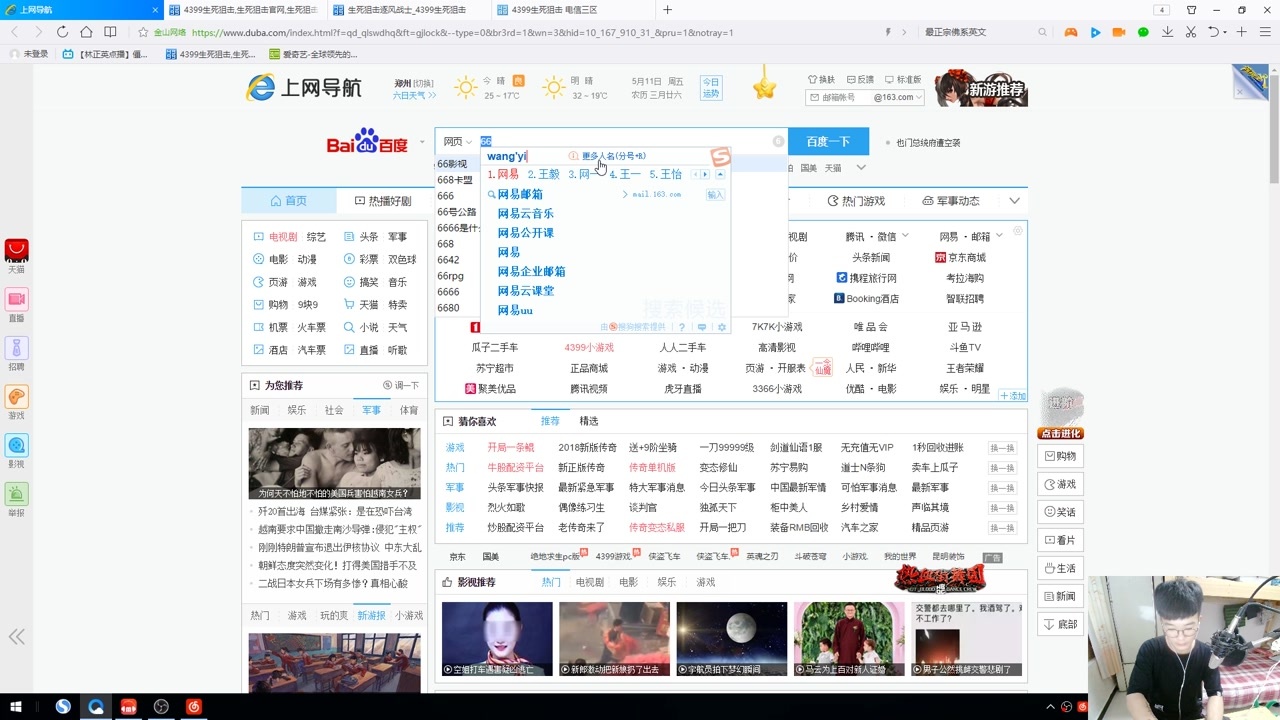Image resolution: width=1280 pixels, height=720 pixels.
Task: Open the 游戏 gamepad sidebar icon
Action: point(16,397)
